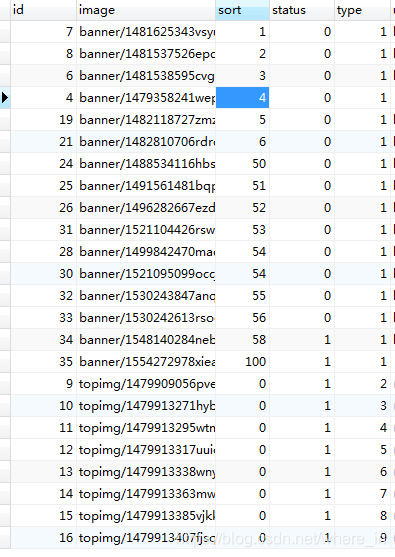The image size is (395, 557).
Task: Select image cell banner/1491561481bq
Action: tap(146, 185)
